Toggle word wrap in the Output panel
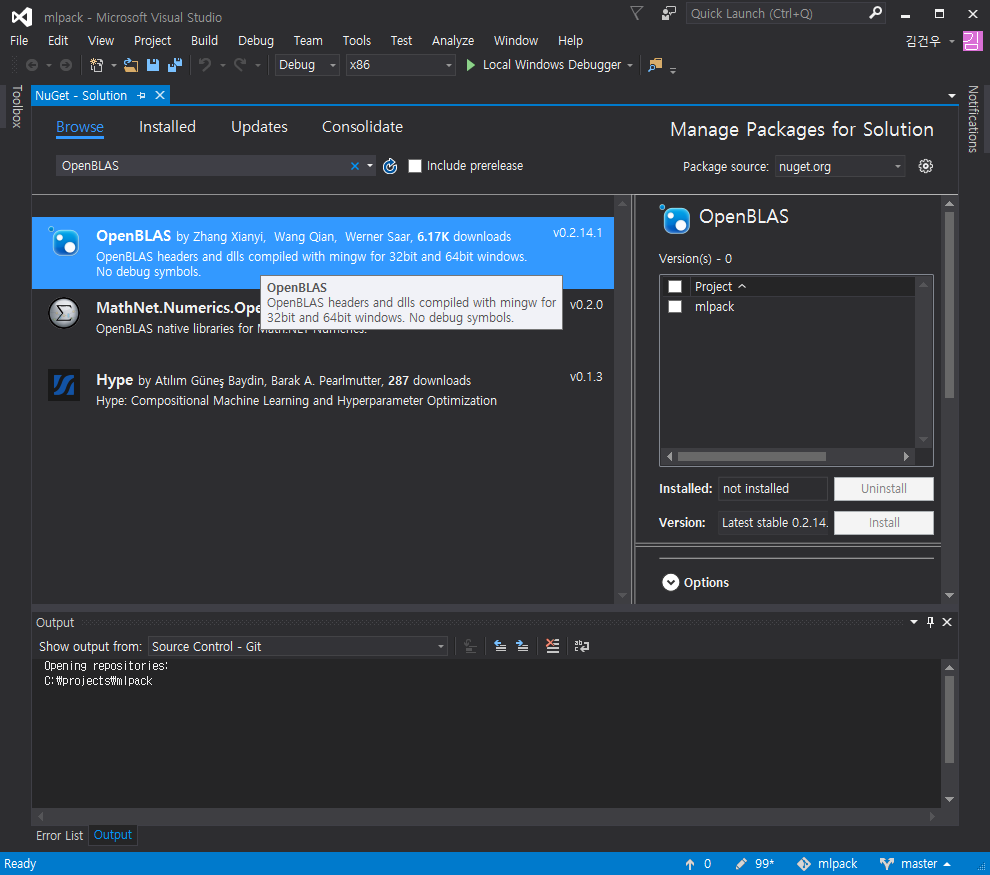 point(582,647)
